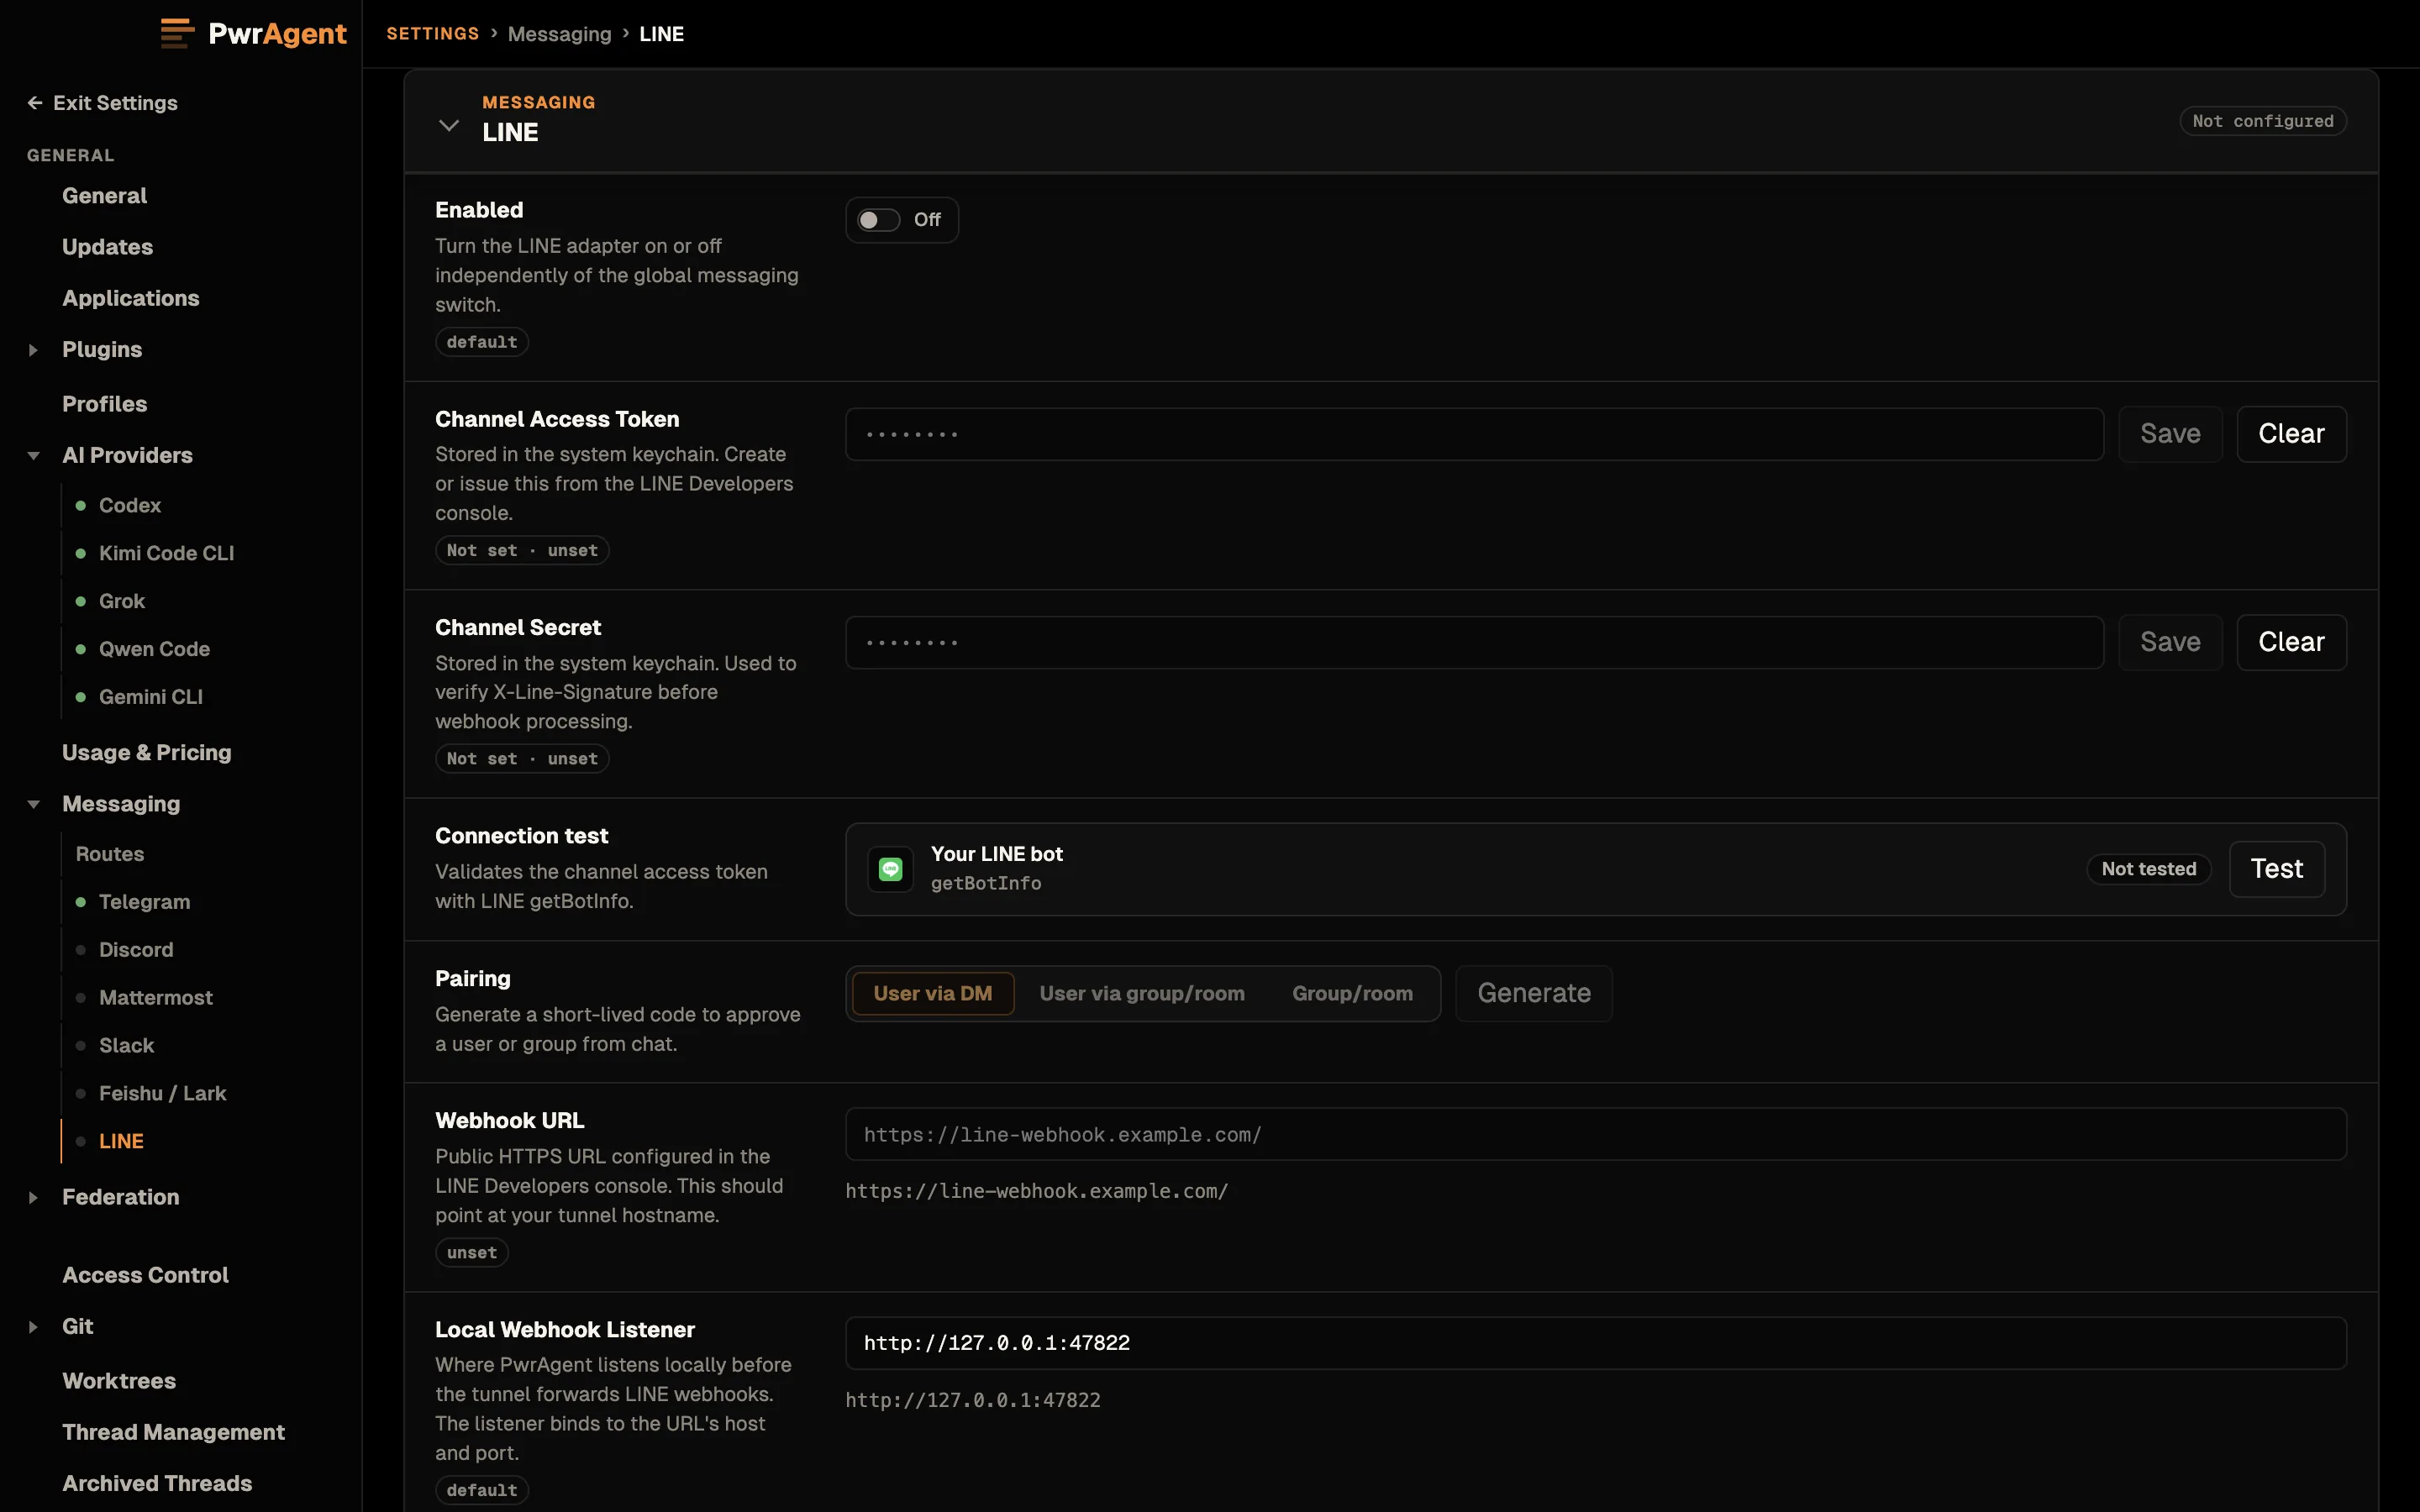The image size is (2420, 1512).
Task: Select User via DM pairing option
Action: point(933,993)
